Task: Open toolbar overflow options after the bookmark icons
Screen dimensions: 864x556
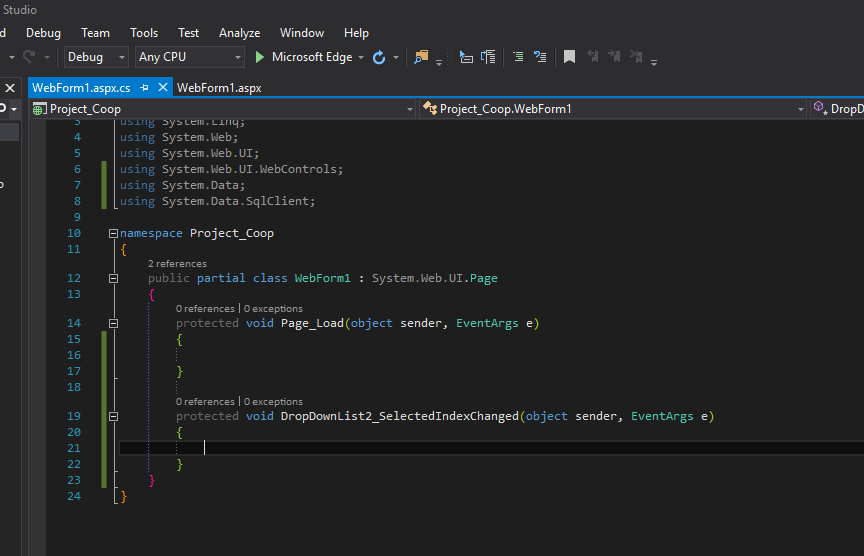Action: [654, 62]
